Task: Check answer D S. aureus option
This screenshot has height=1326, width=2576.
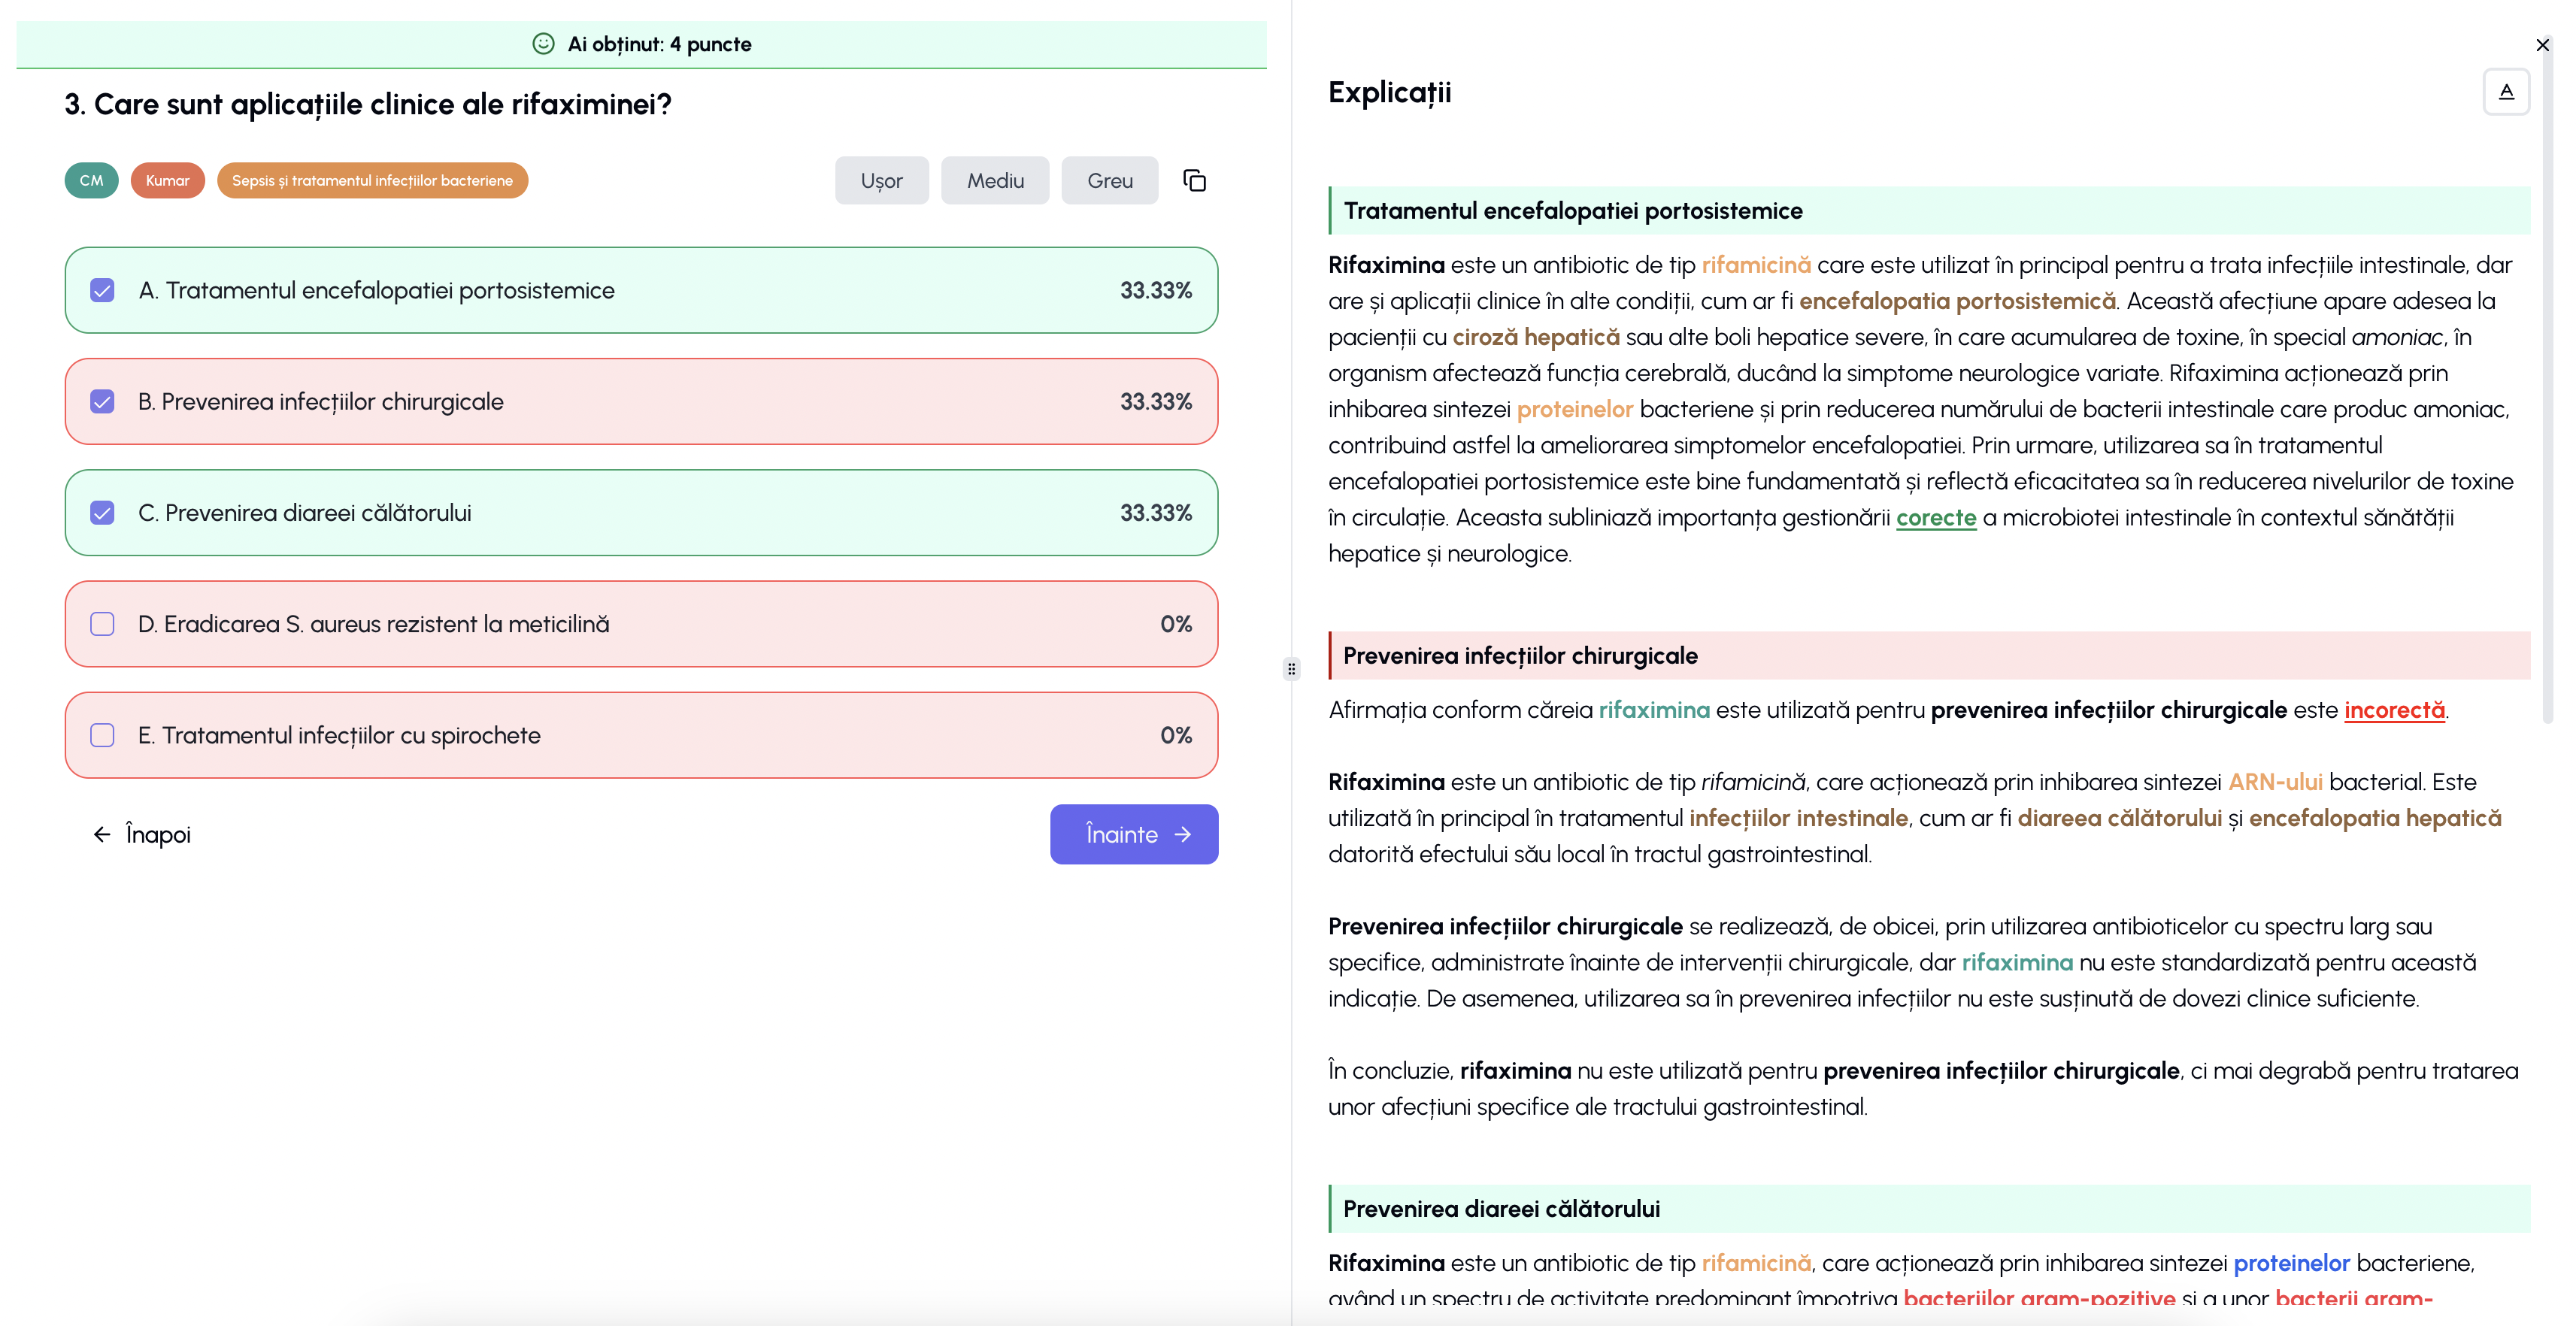Action: (x=102, y=624)
